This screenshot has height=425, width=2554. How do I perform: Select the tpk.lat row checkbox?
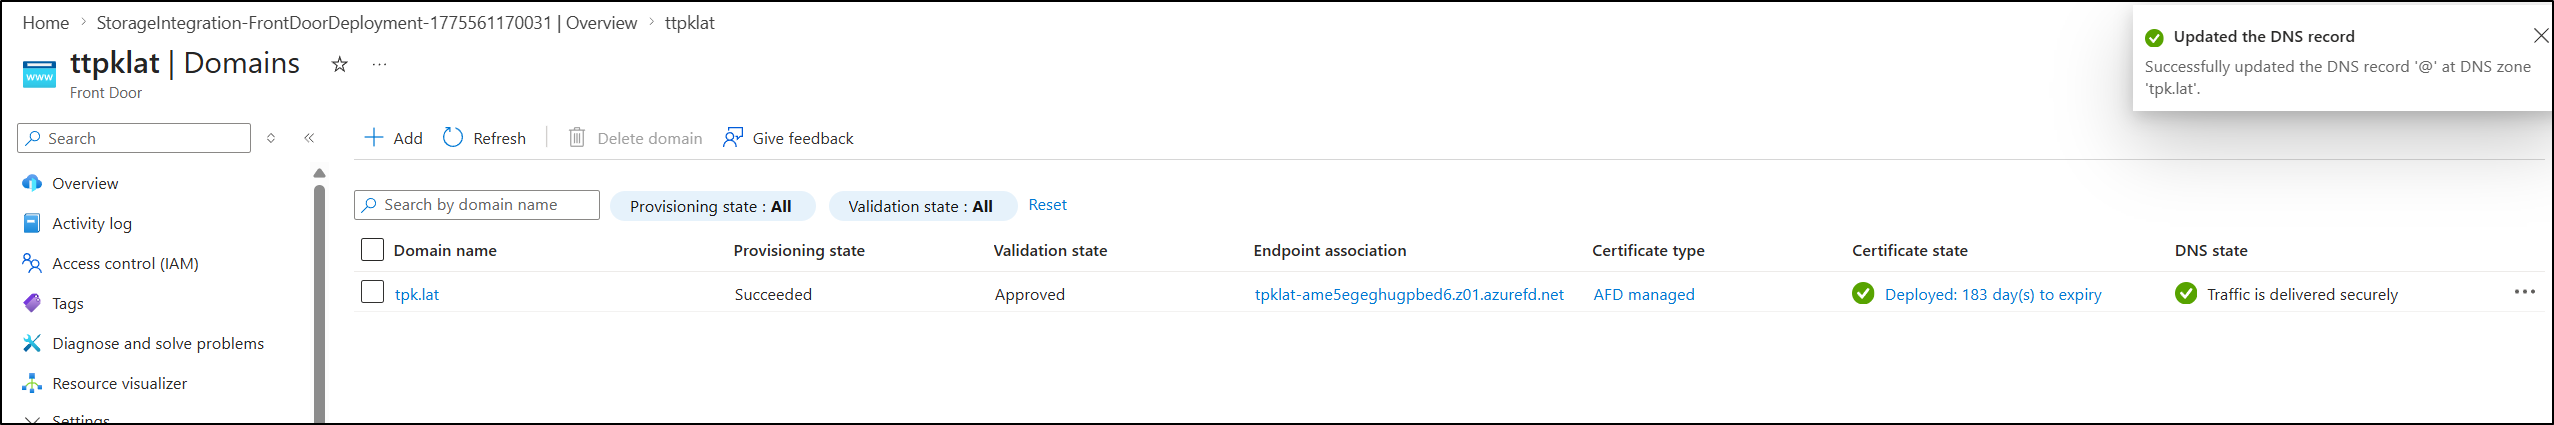372,293
